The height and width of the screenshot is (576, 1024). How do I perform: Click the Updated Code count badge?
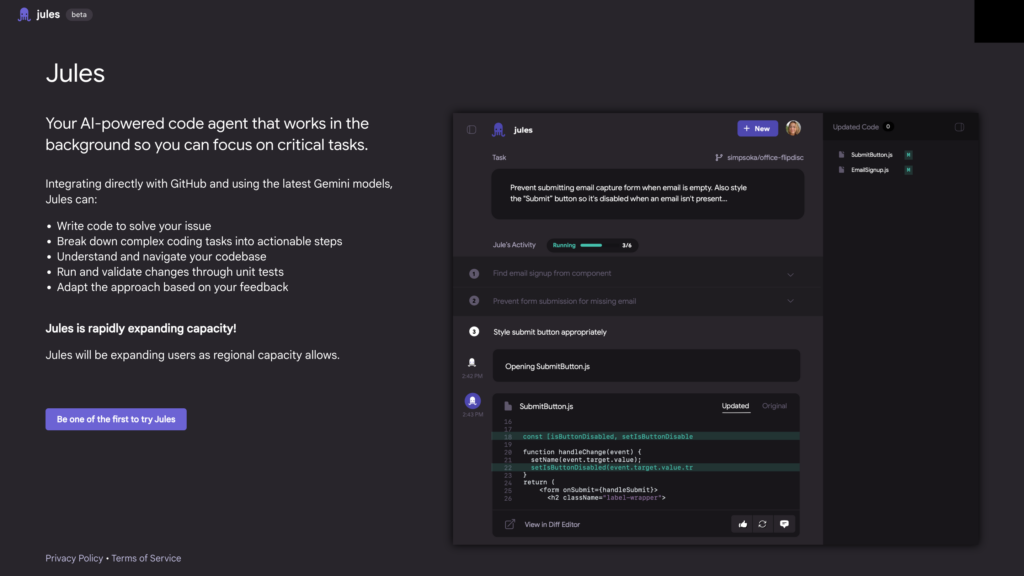888,127
